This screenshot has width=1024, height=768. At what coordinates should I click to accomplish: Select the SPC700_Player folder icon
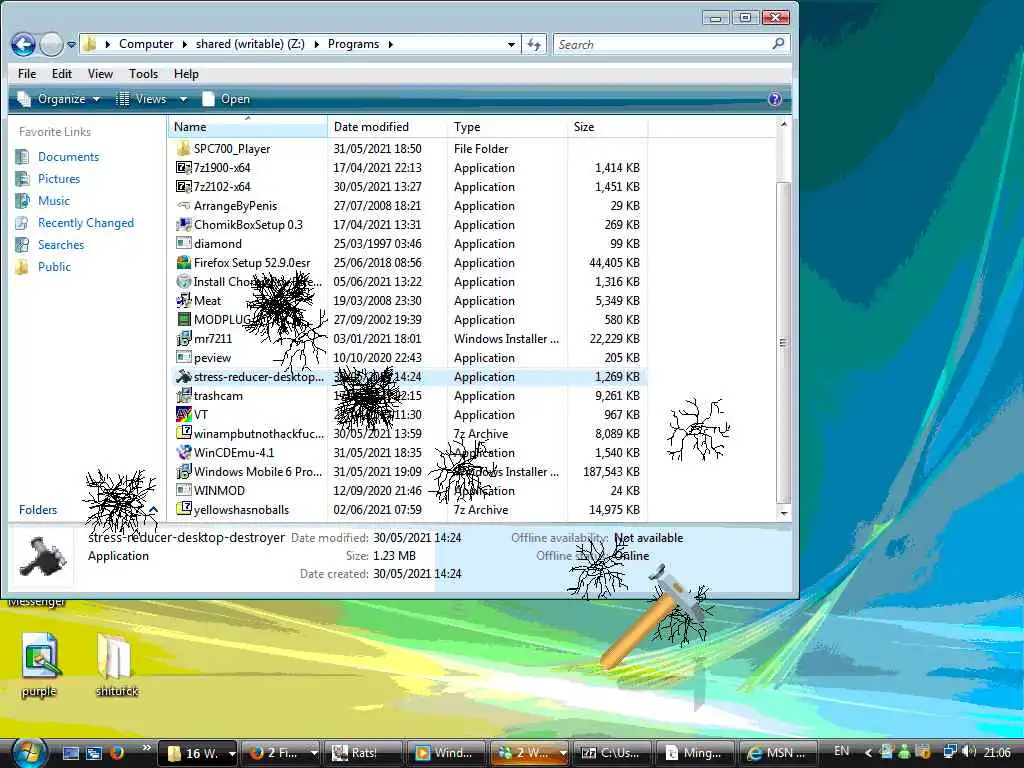184,149
